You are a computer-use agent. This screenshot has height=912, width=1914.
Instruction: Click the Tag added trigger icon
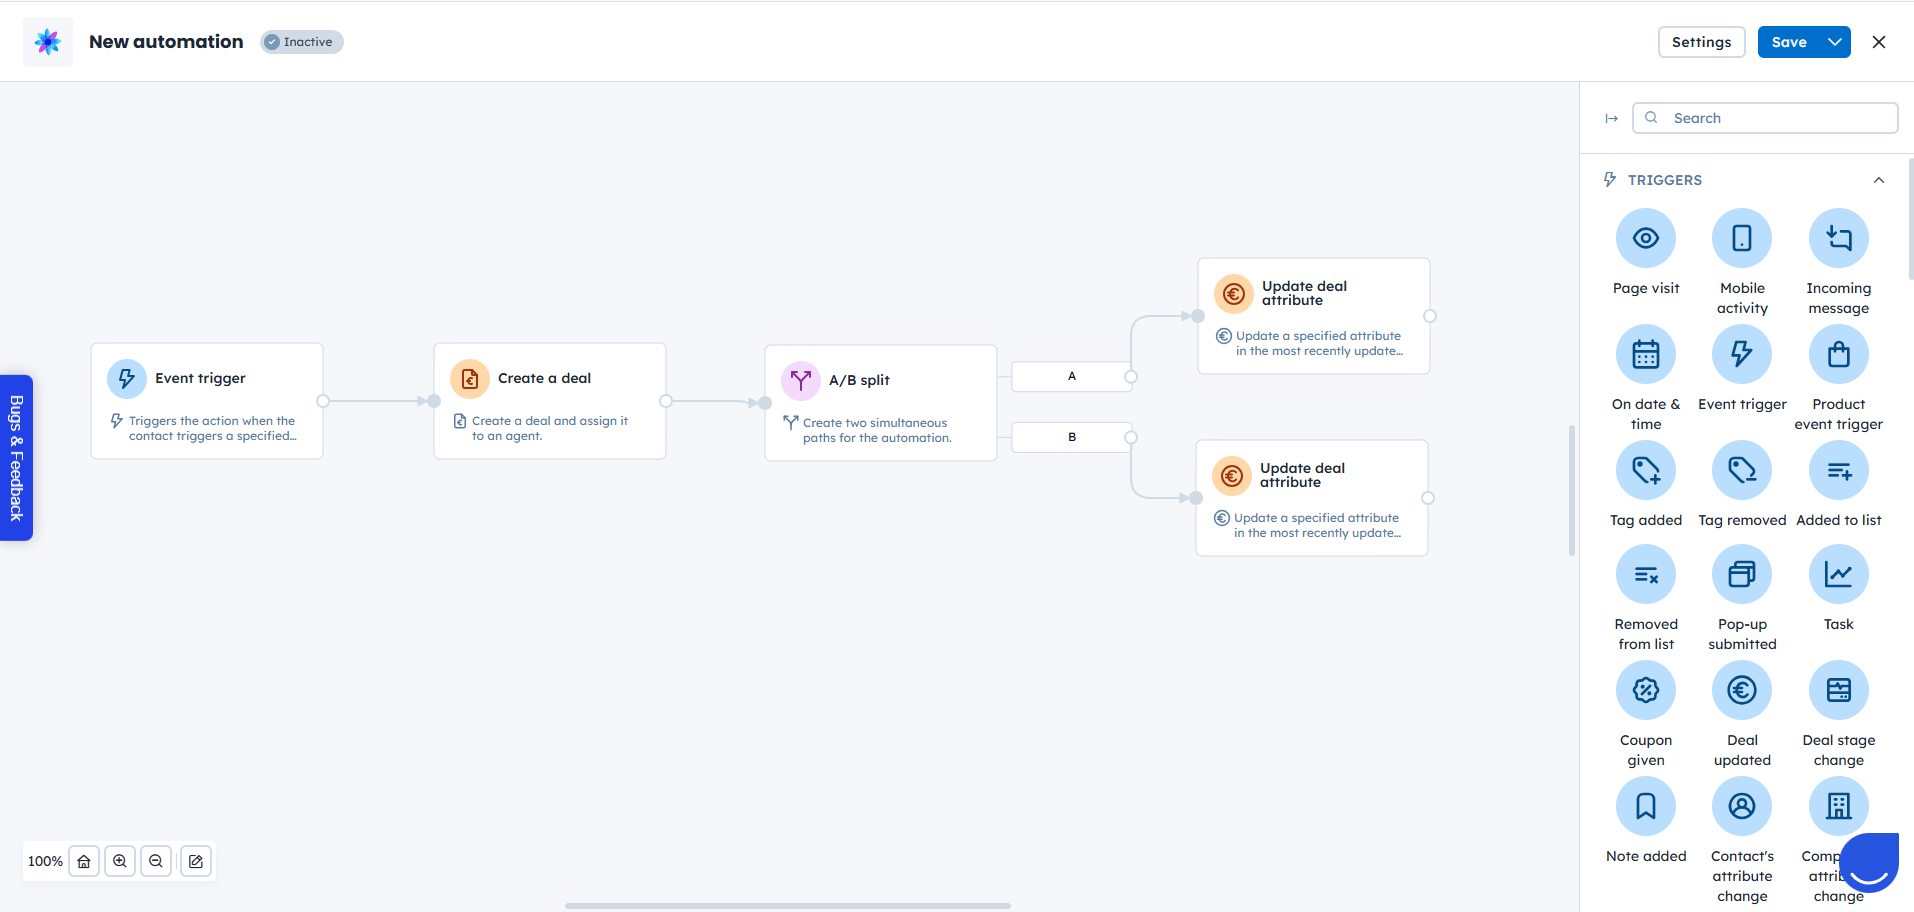tap(1645, 470)
